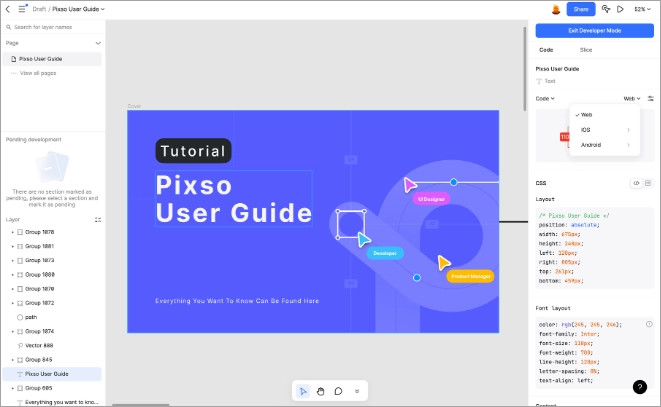Open the AI assistant icon beside Share
Screen dimensions: 661x407
(x=606, y=9)
